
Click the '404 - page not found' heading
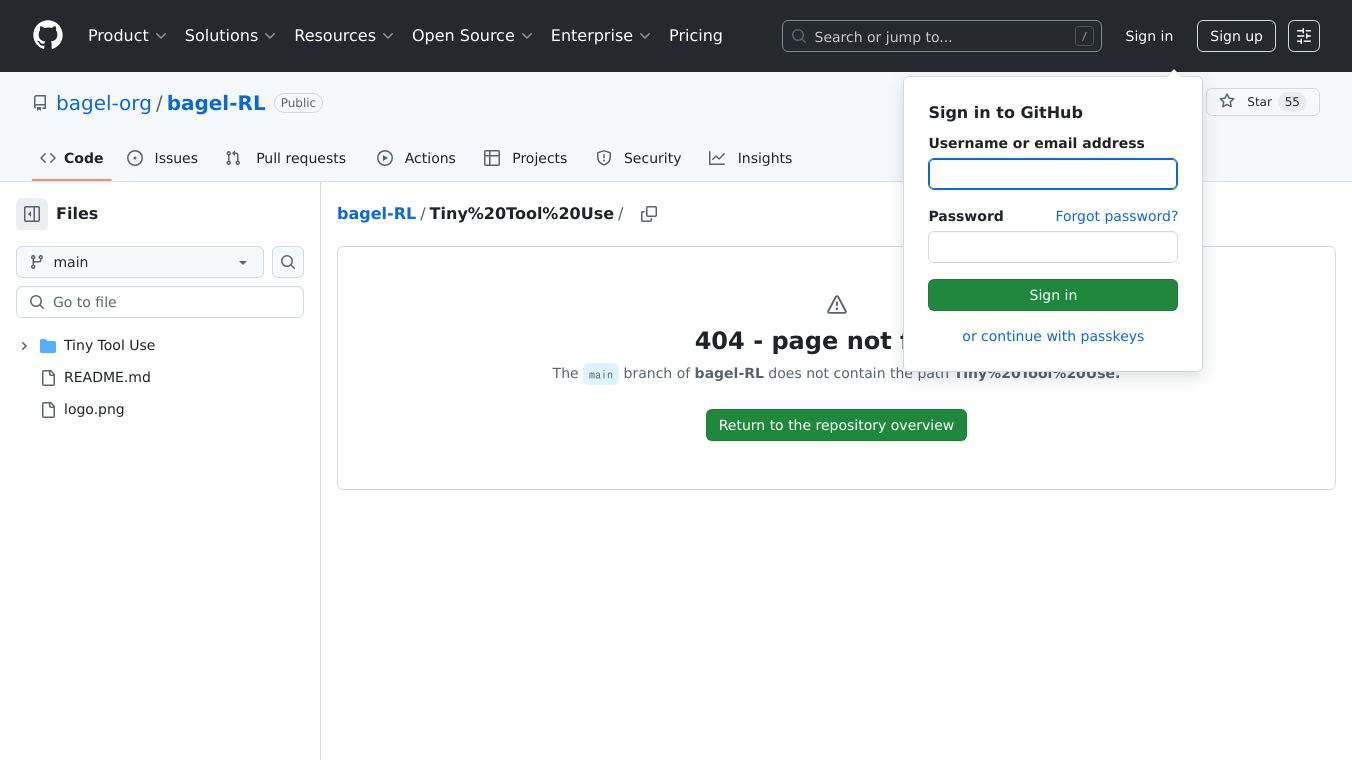click(x=800, y=341)
